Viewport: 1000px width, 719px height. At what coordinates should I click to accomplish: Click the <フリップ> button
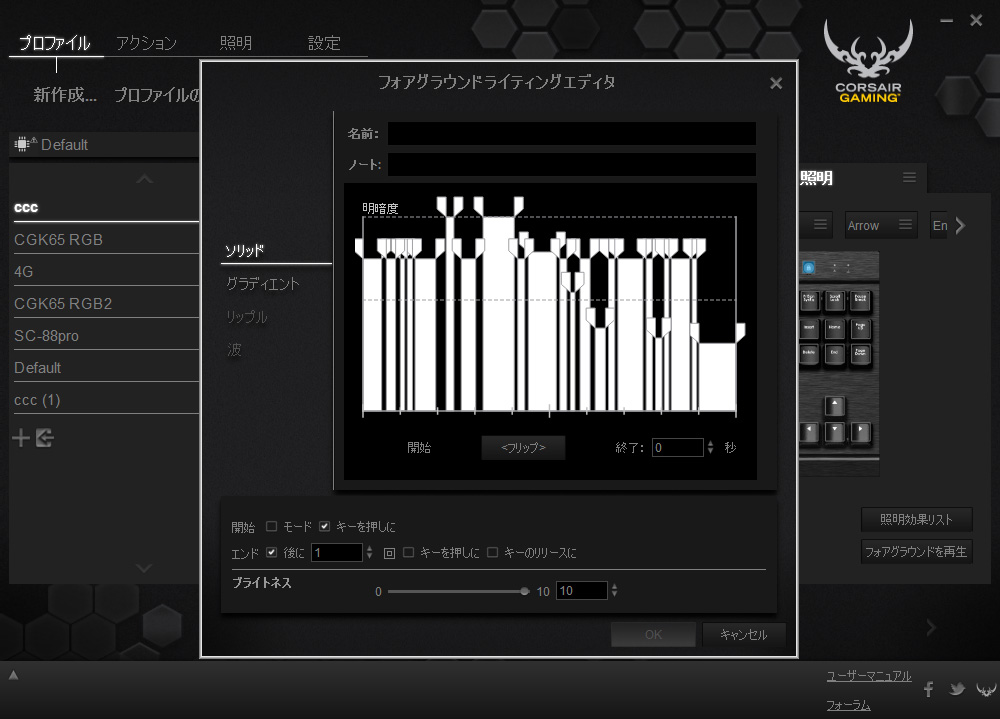coord(523,448)
